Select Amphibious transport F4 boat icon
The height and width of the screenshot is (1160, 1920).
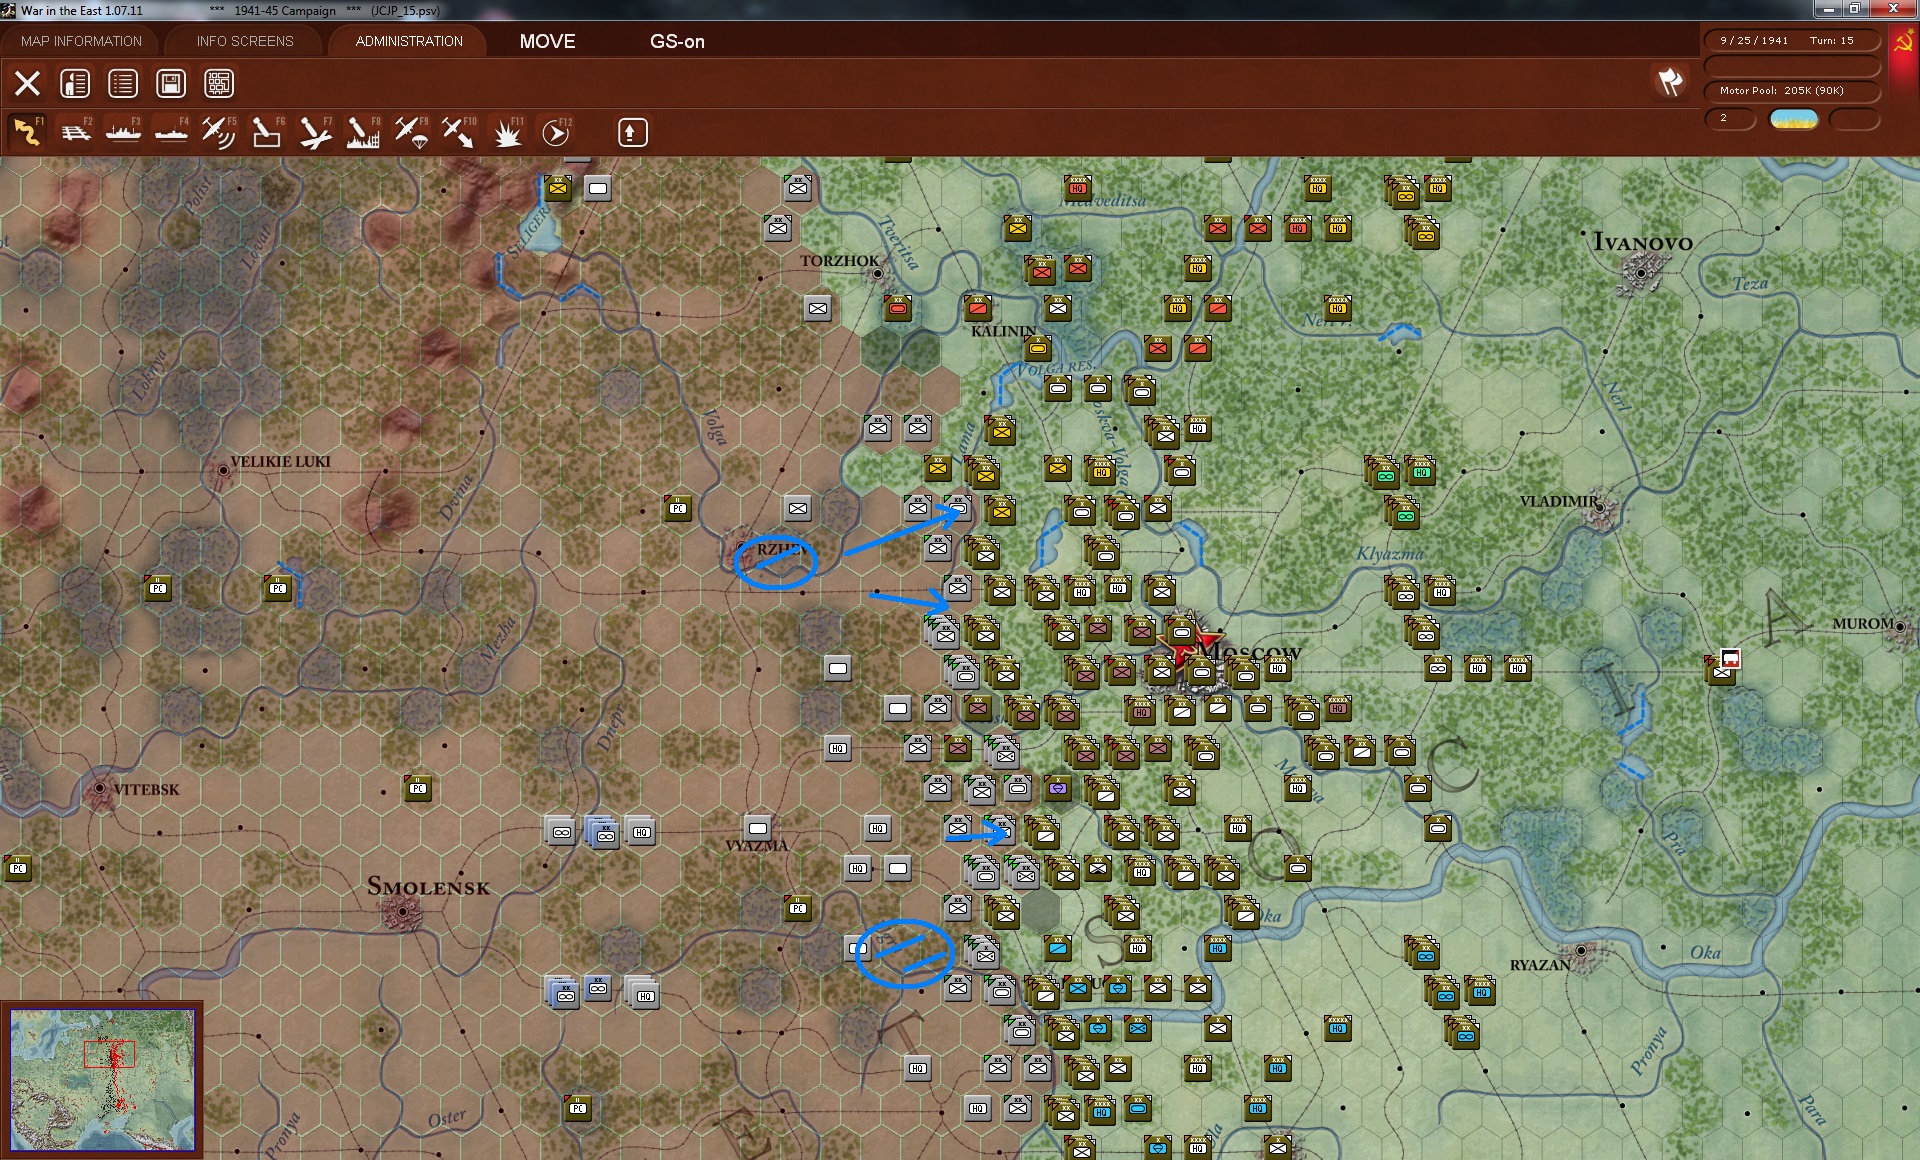[x=171, y=132]
